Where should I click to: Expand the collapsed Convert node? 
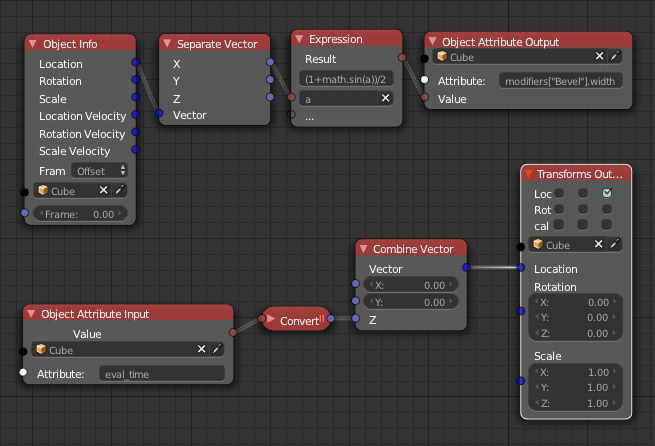tap(271, 319)
